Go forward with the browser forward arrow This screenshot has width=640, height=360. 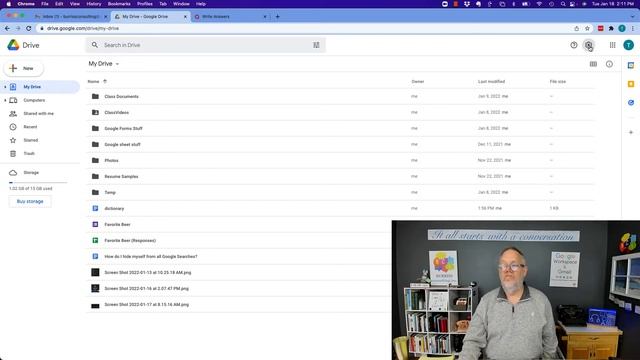(x=18, y=28)
